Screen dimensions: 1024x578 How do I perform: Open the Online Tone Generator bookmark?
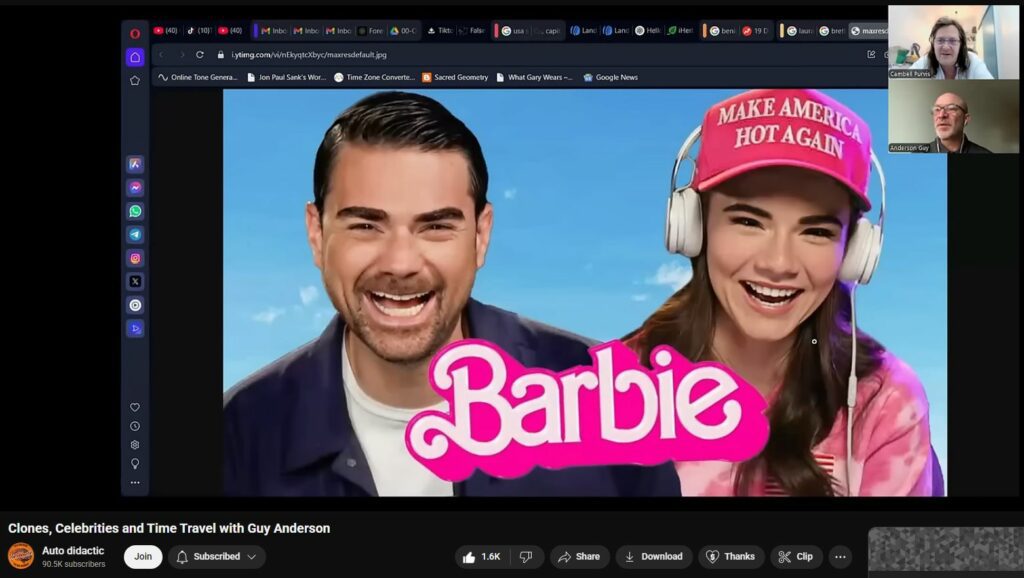pyautogui.click(x=198, y=77)
